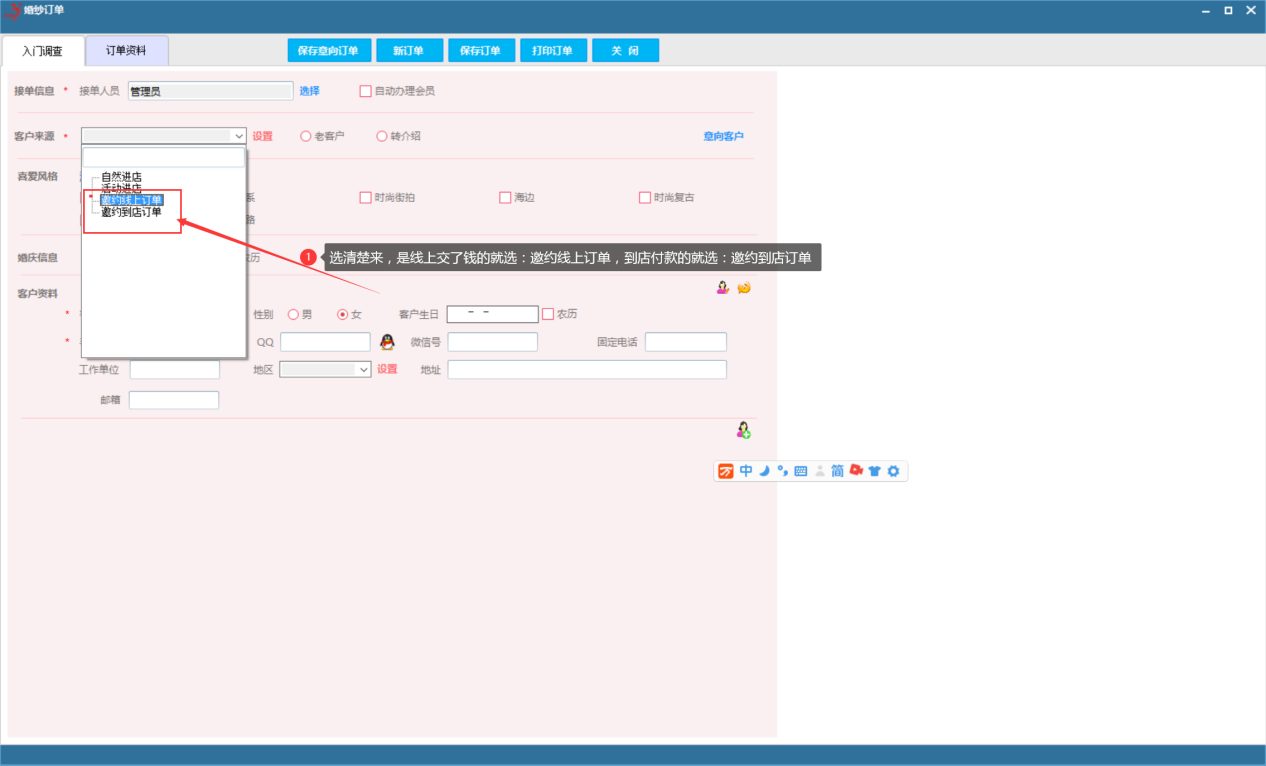Select the 男 gender radio button
This screenshot has width=1266, height=766.
tap(293, 314)
